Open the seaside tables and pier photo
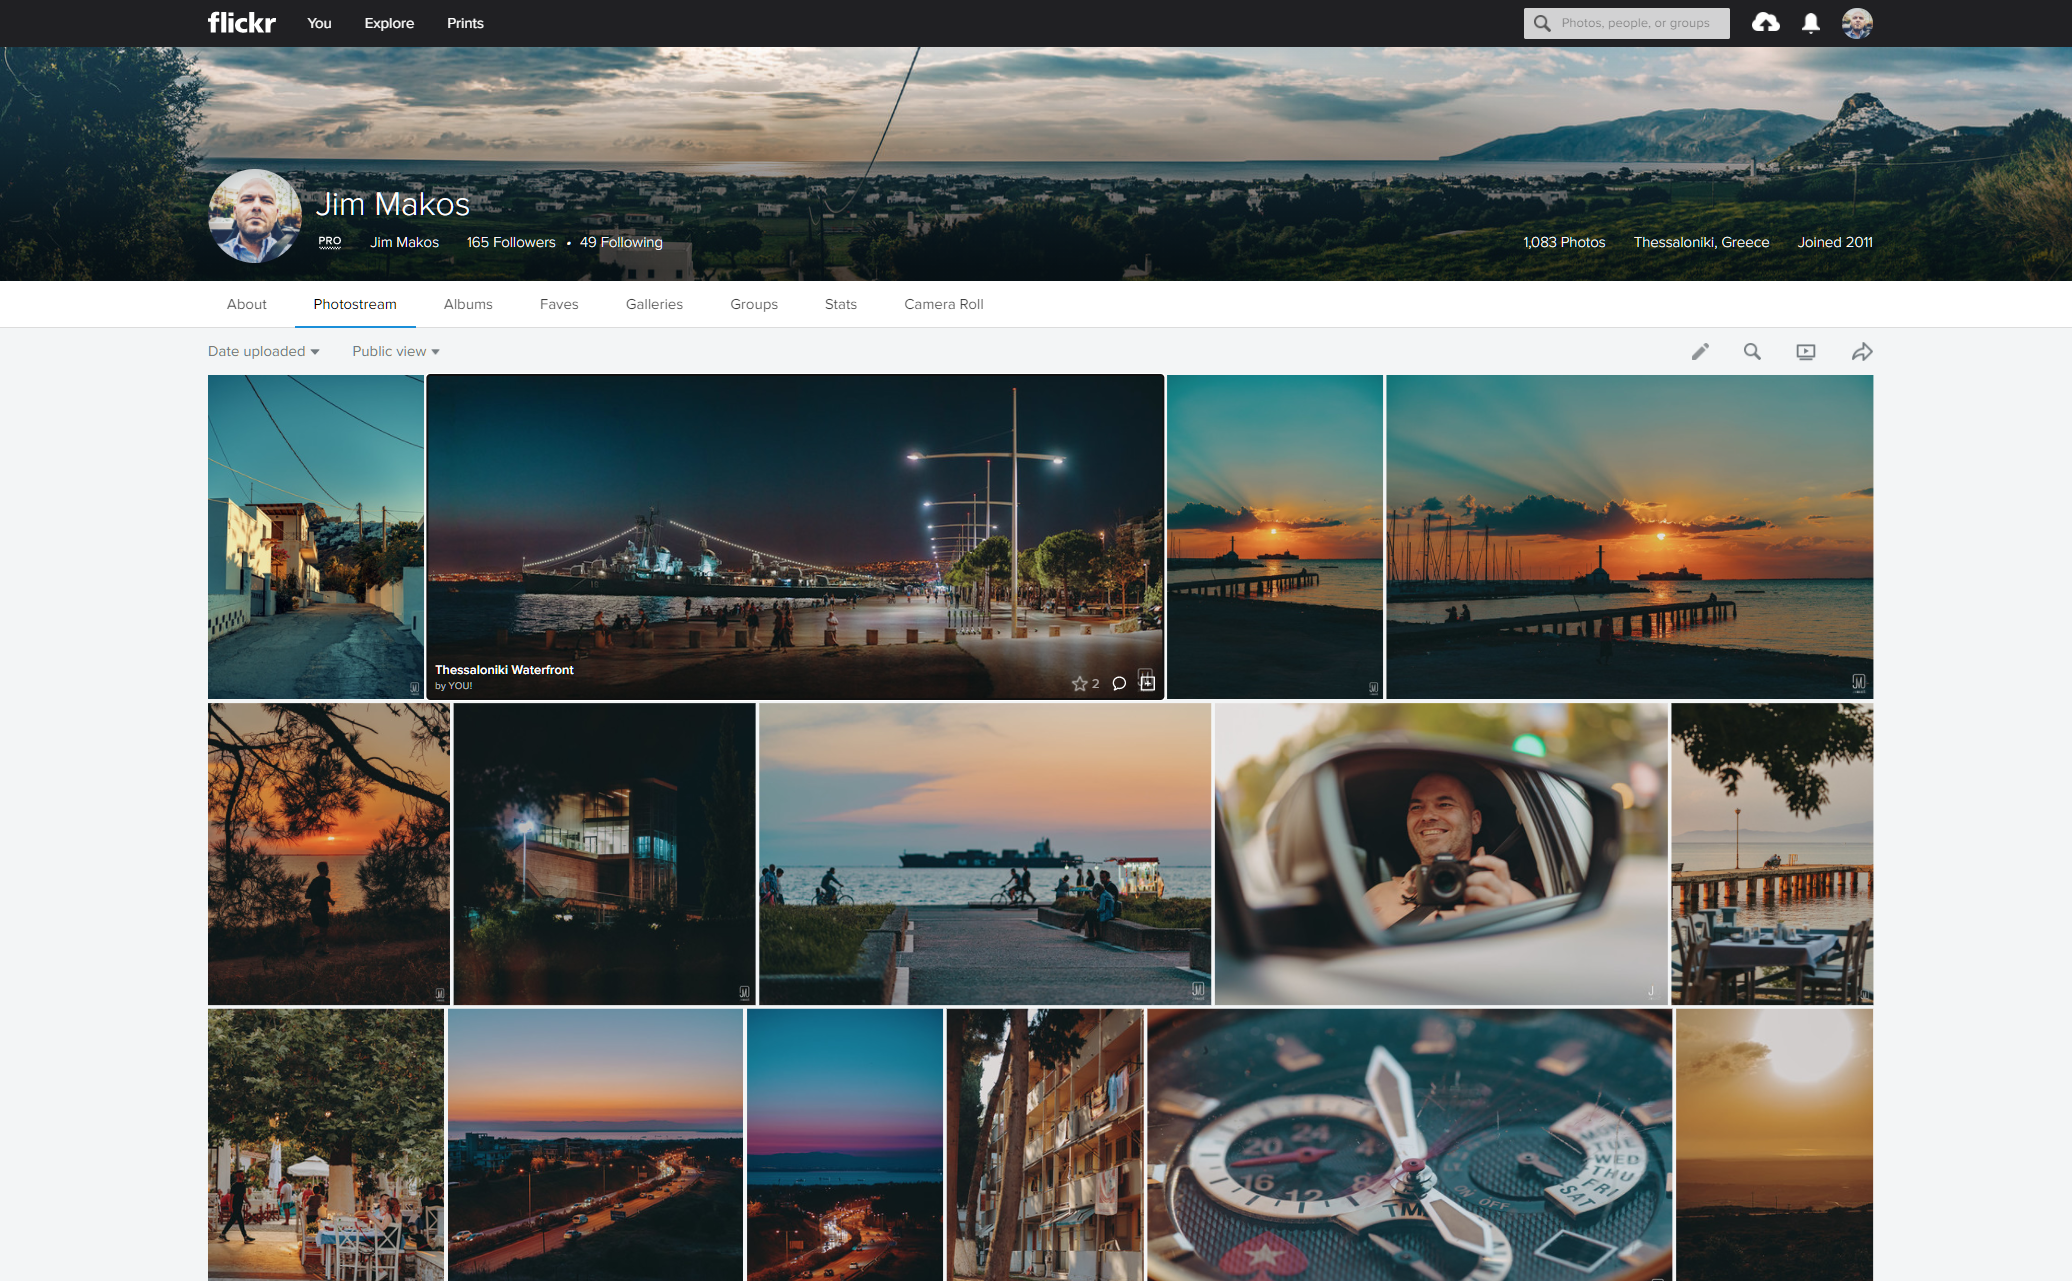 [1772, 854]
